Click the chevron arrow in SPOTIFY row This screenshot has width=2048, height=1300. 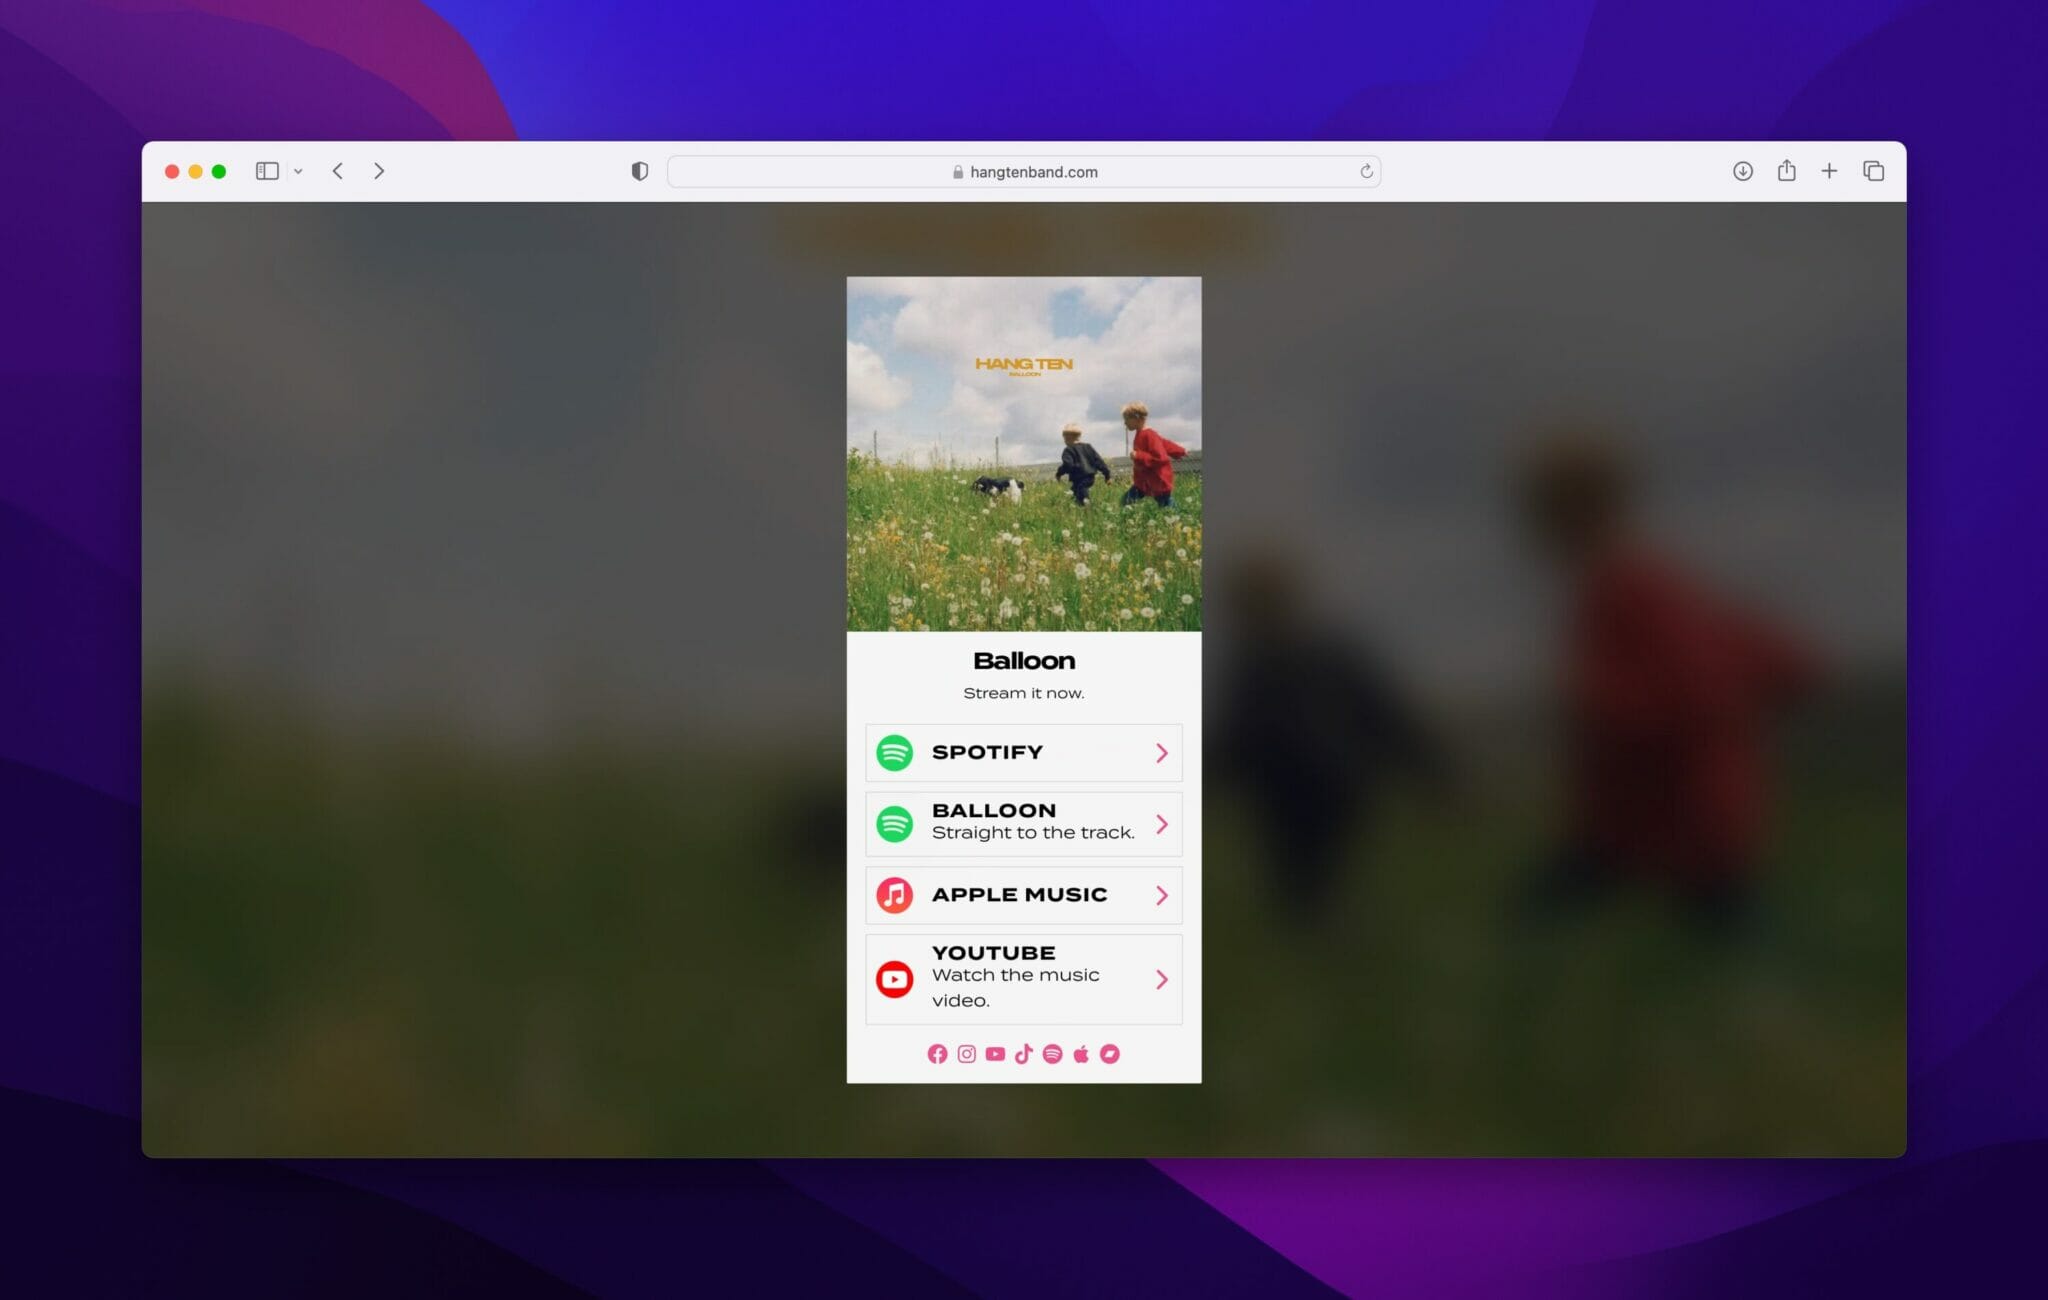pyautogui.click(x=1162, y=753)
